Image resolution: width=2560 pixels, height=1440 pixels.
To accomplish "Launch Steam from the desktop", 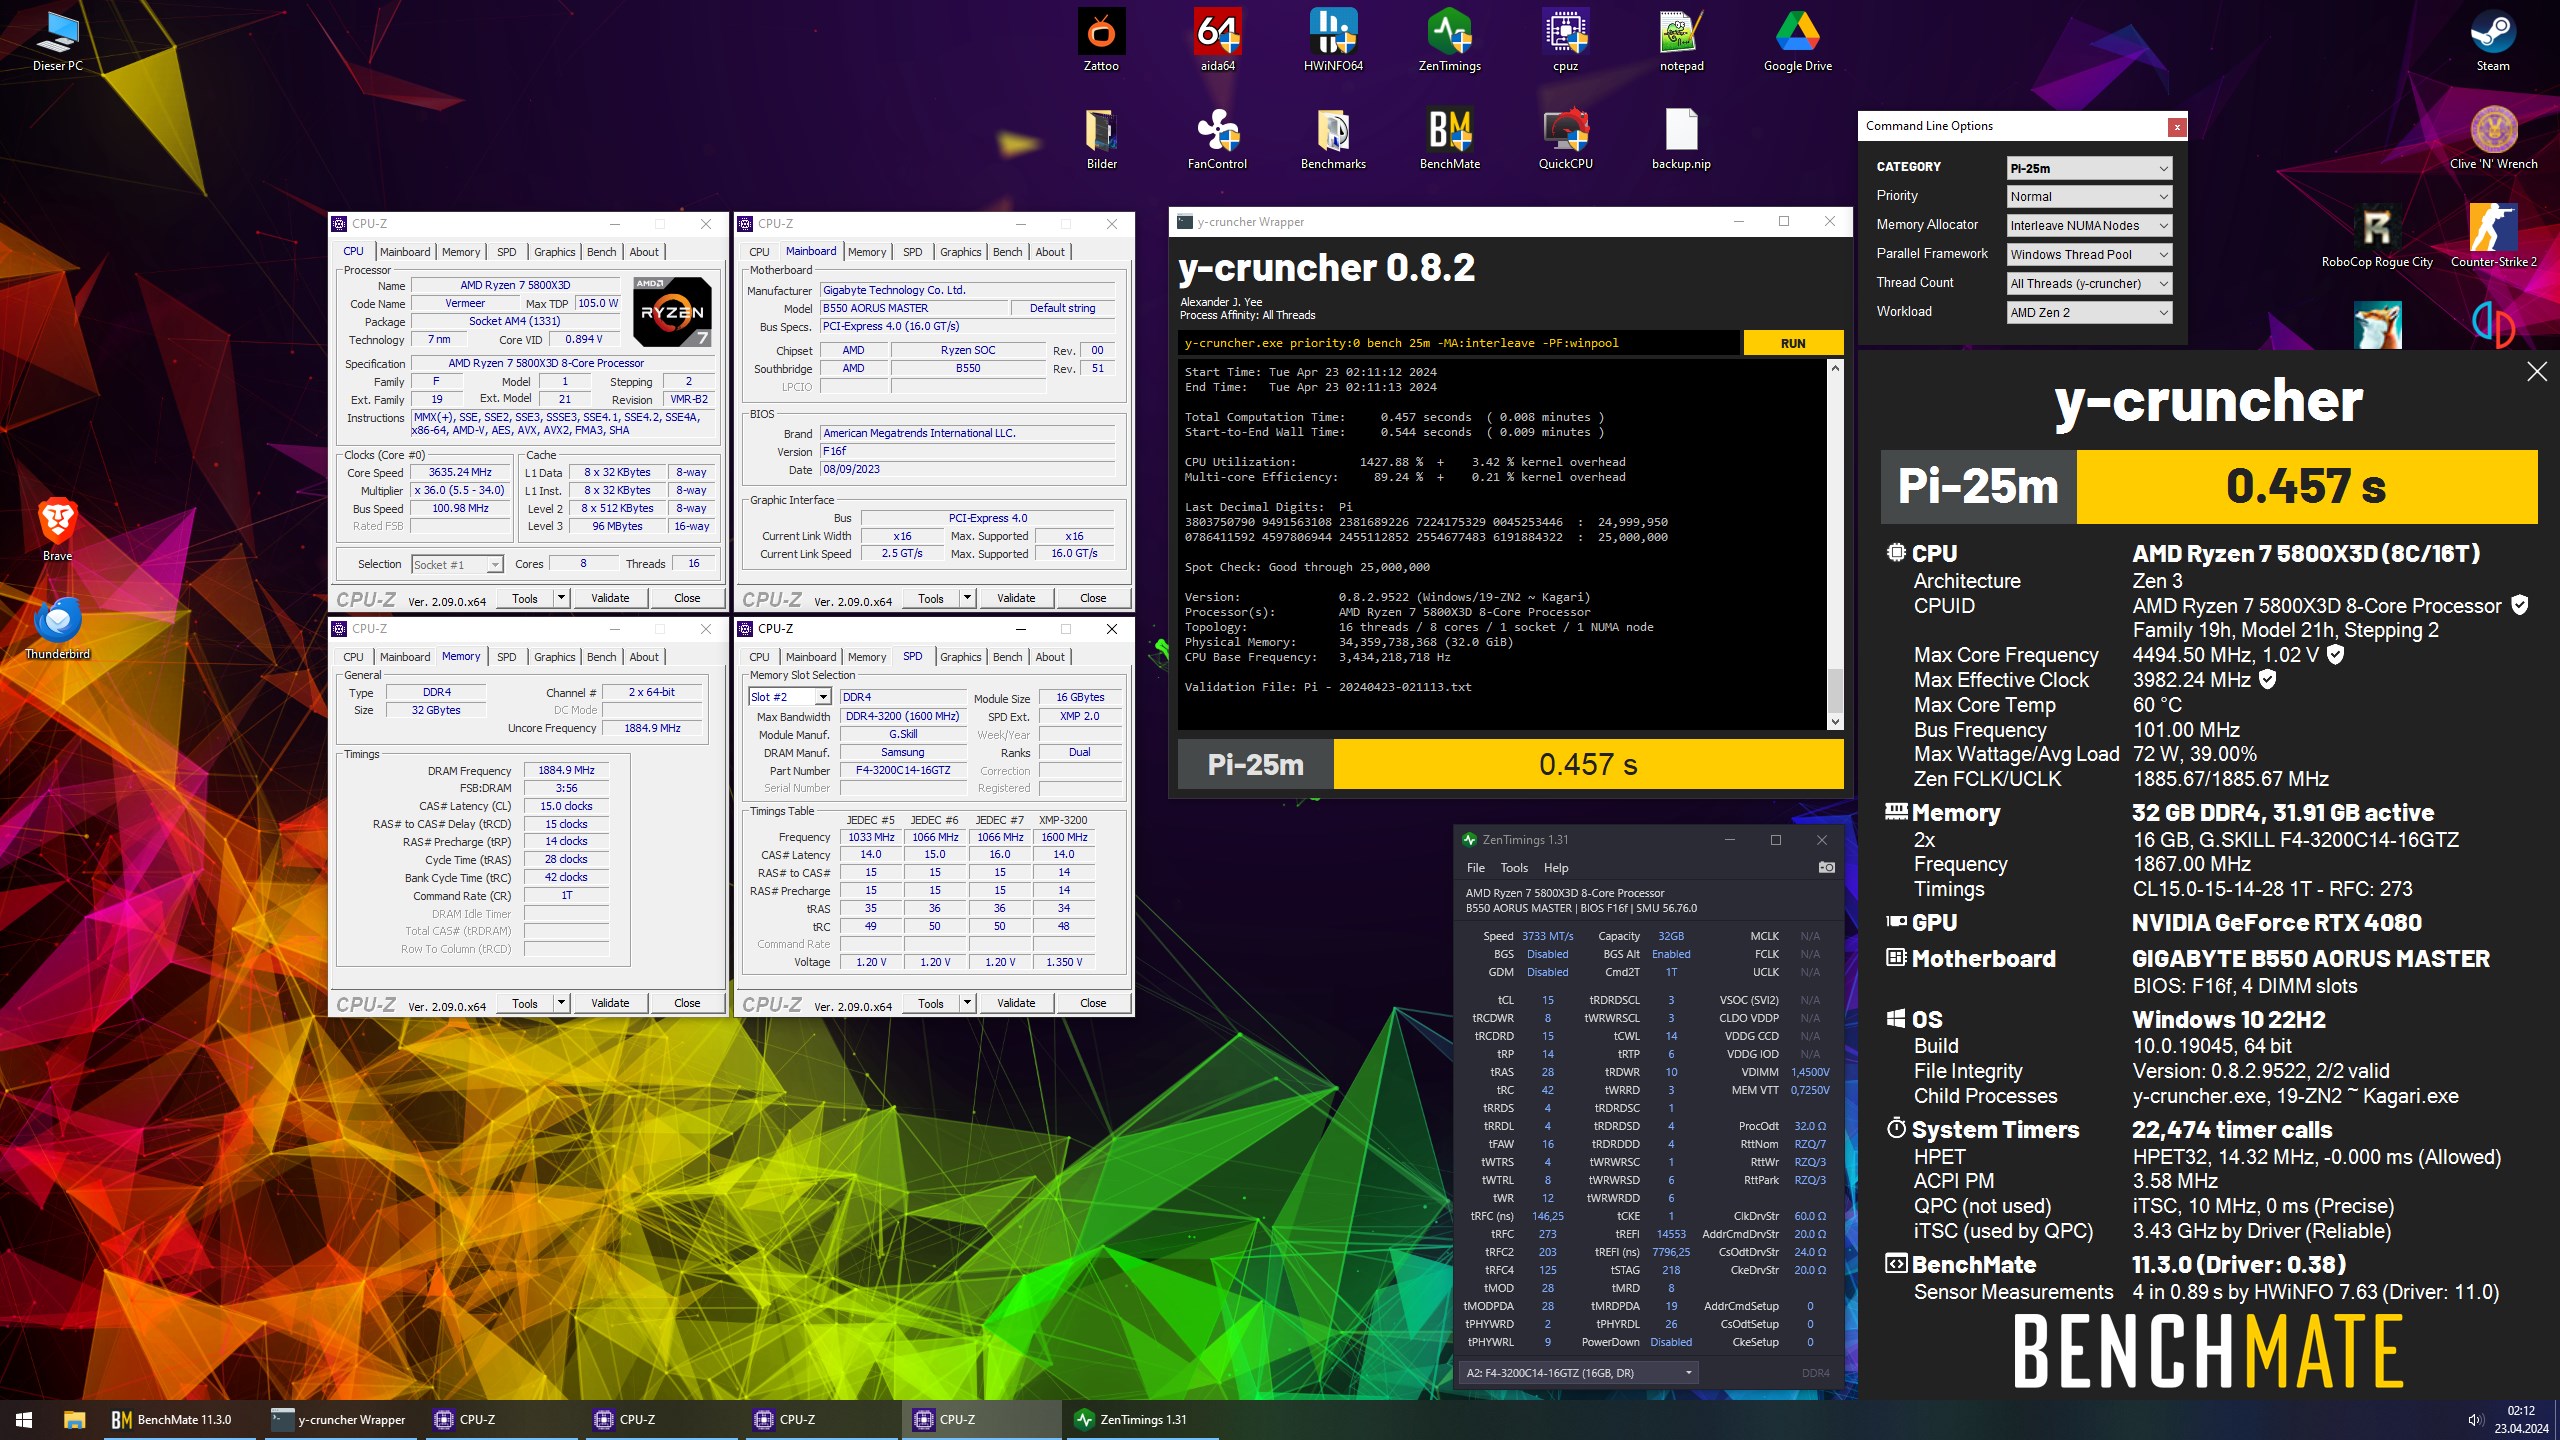I will pos(2493,40).
